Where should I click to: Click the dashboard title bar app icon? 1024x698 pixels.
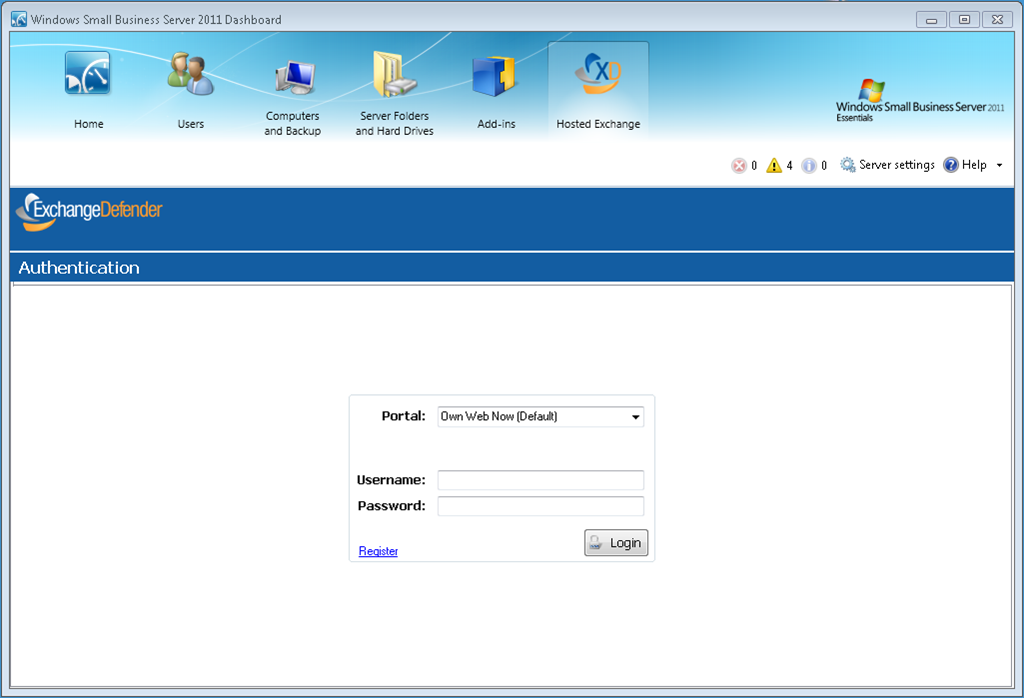19,19
